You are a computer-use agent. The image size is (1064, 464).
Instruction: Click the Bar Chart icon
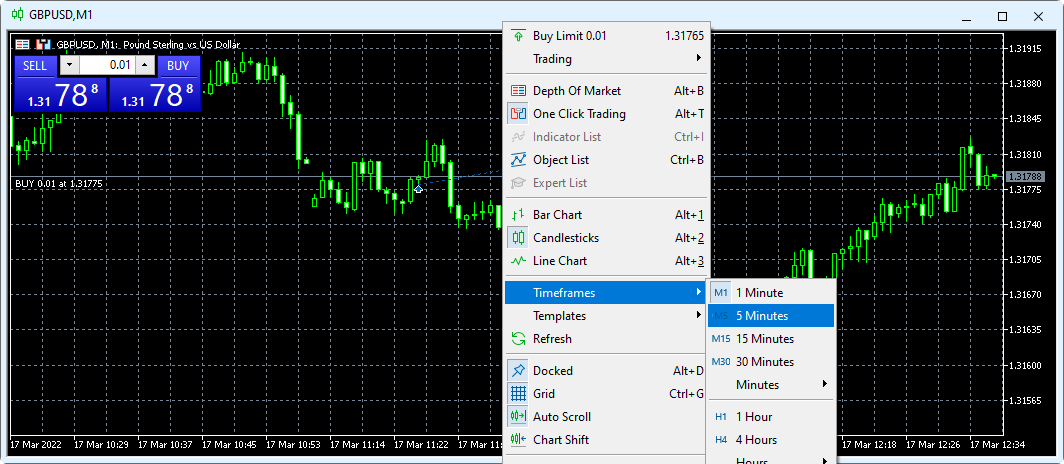click(518, 215)
